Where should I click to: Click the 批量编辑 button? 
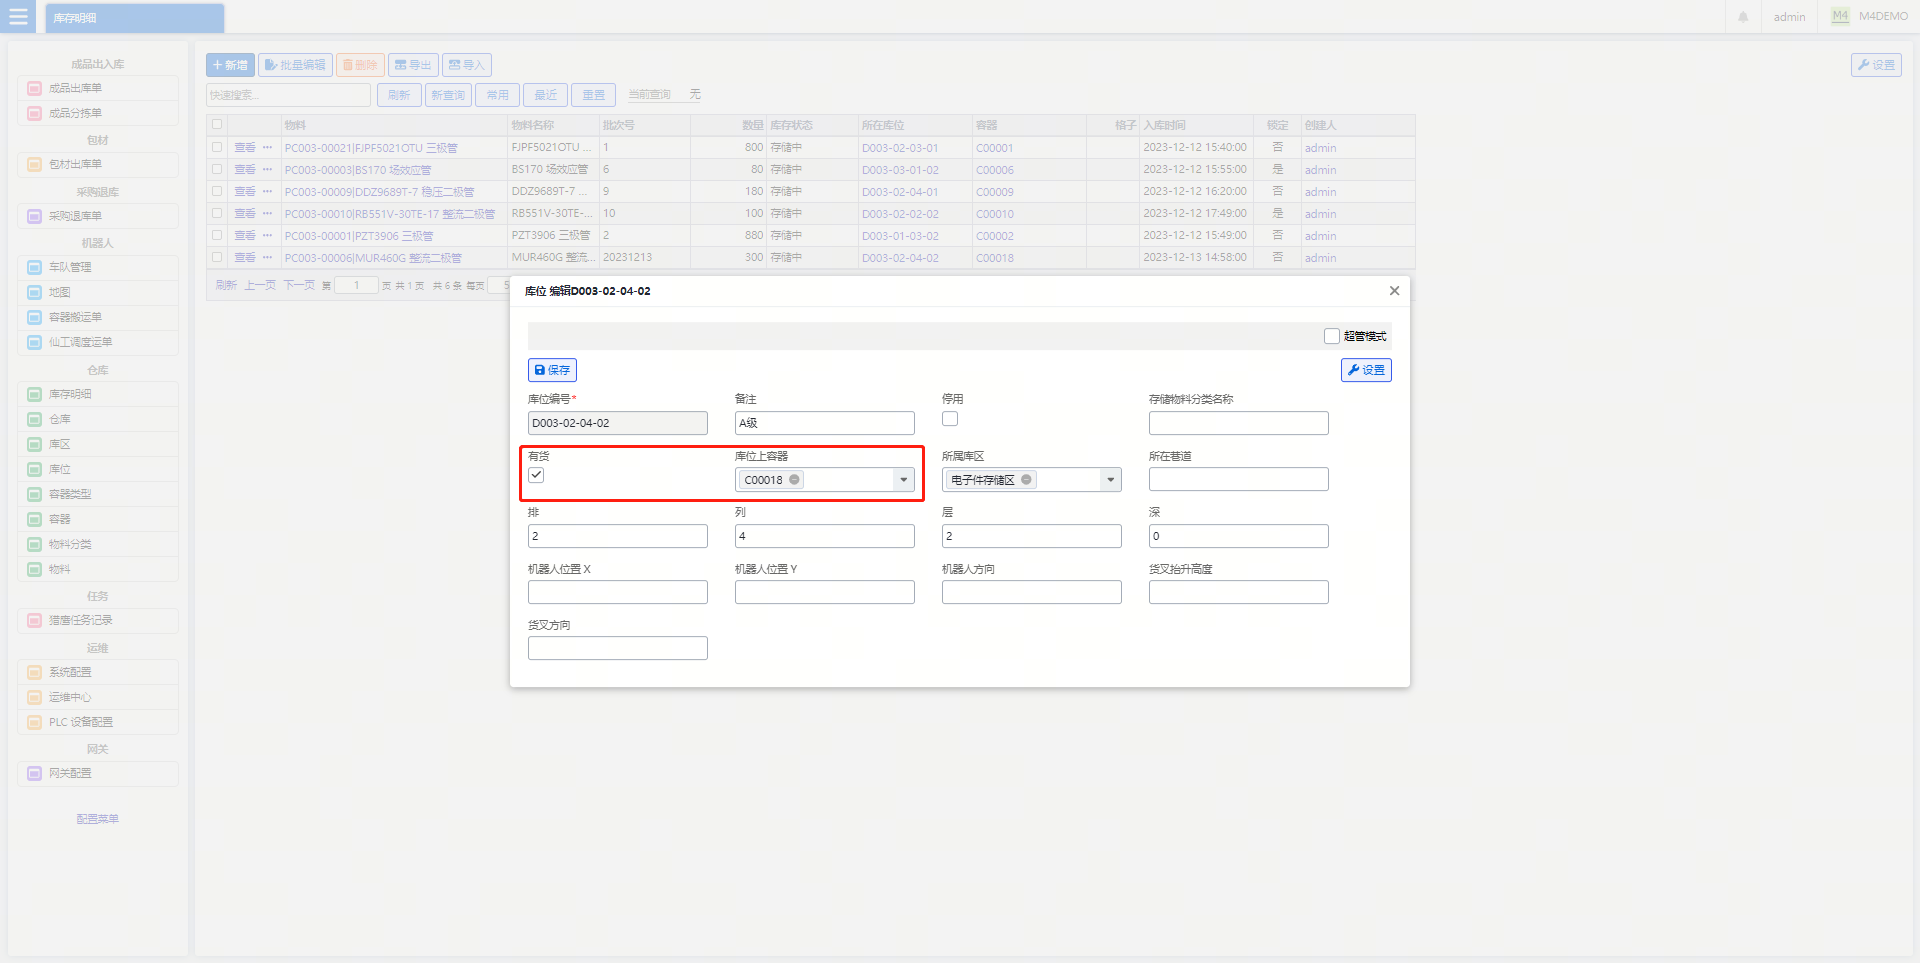click(295, 65)
